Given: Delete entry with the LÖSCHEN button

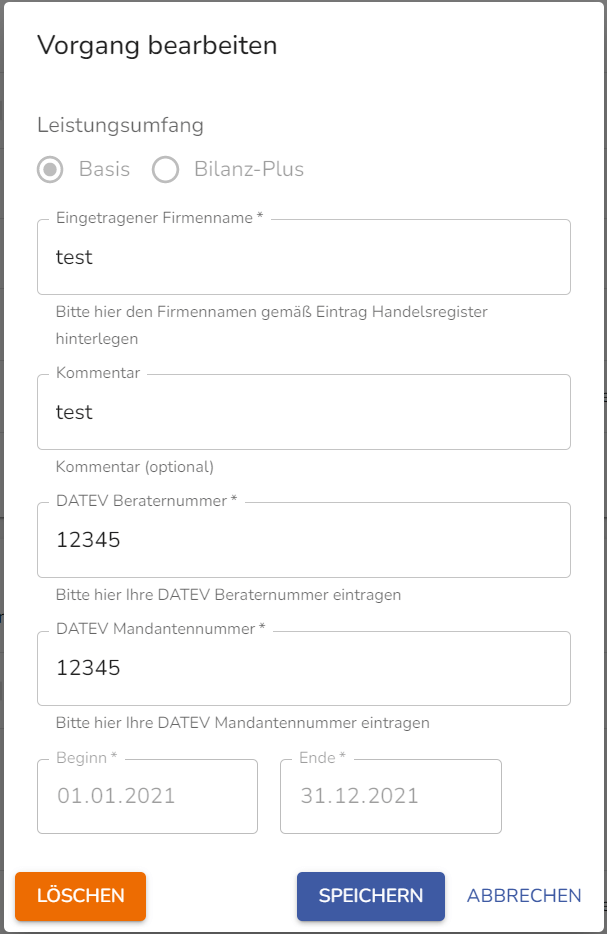Looking at the screenshot, I should [x=80, y=896].
